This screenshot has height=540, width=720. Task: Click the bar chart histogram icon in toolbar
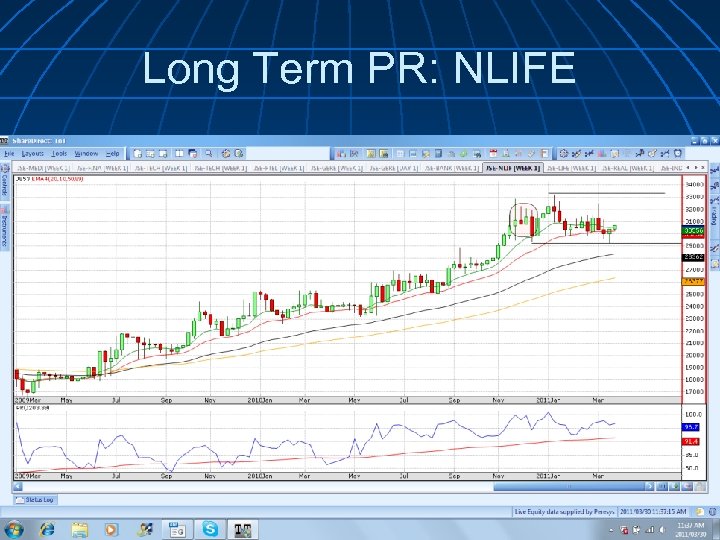pyautogui.click(x=602, y=154)
